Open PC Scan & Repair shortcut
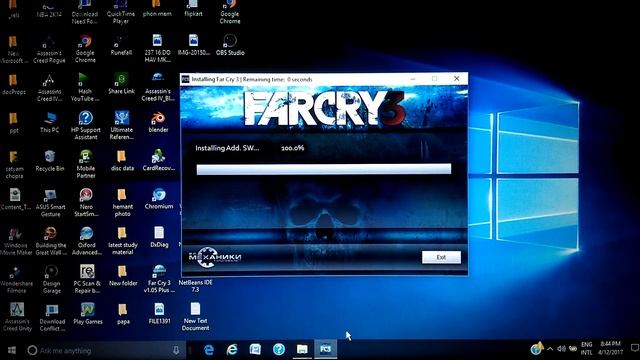640x360 pixels. [87, 279]
